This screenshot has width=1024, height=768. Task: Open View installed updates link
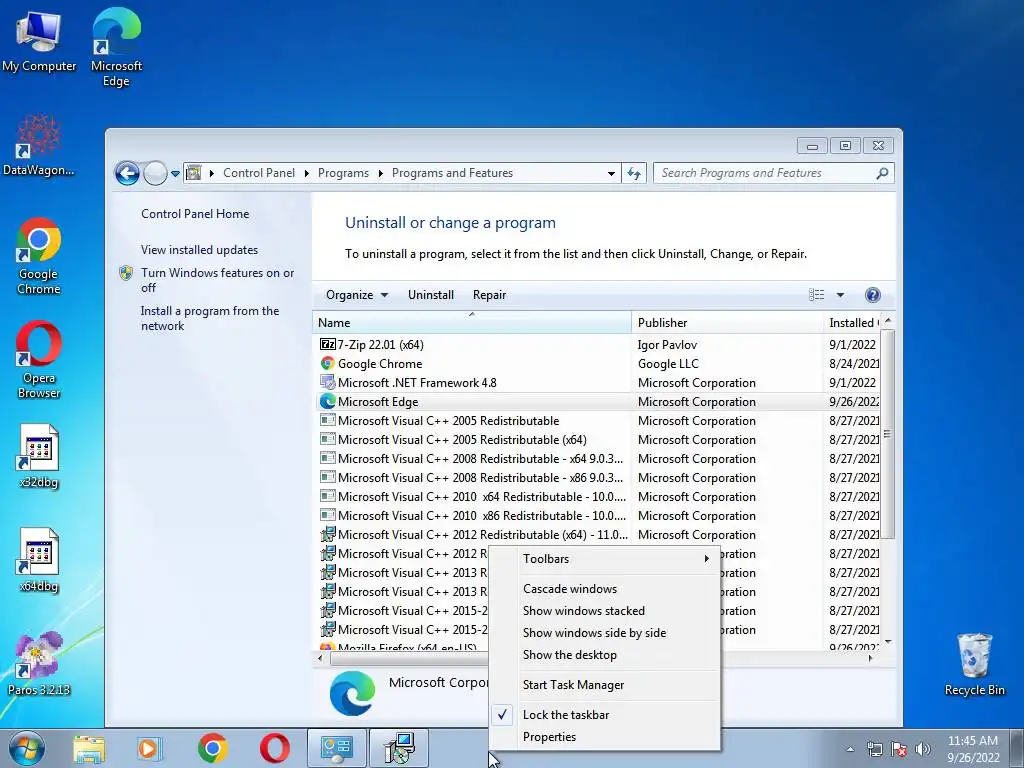click(199, 249)
